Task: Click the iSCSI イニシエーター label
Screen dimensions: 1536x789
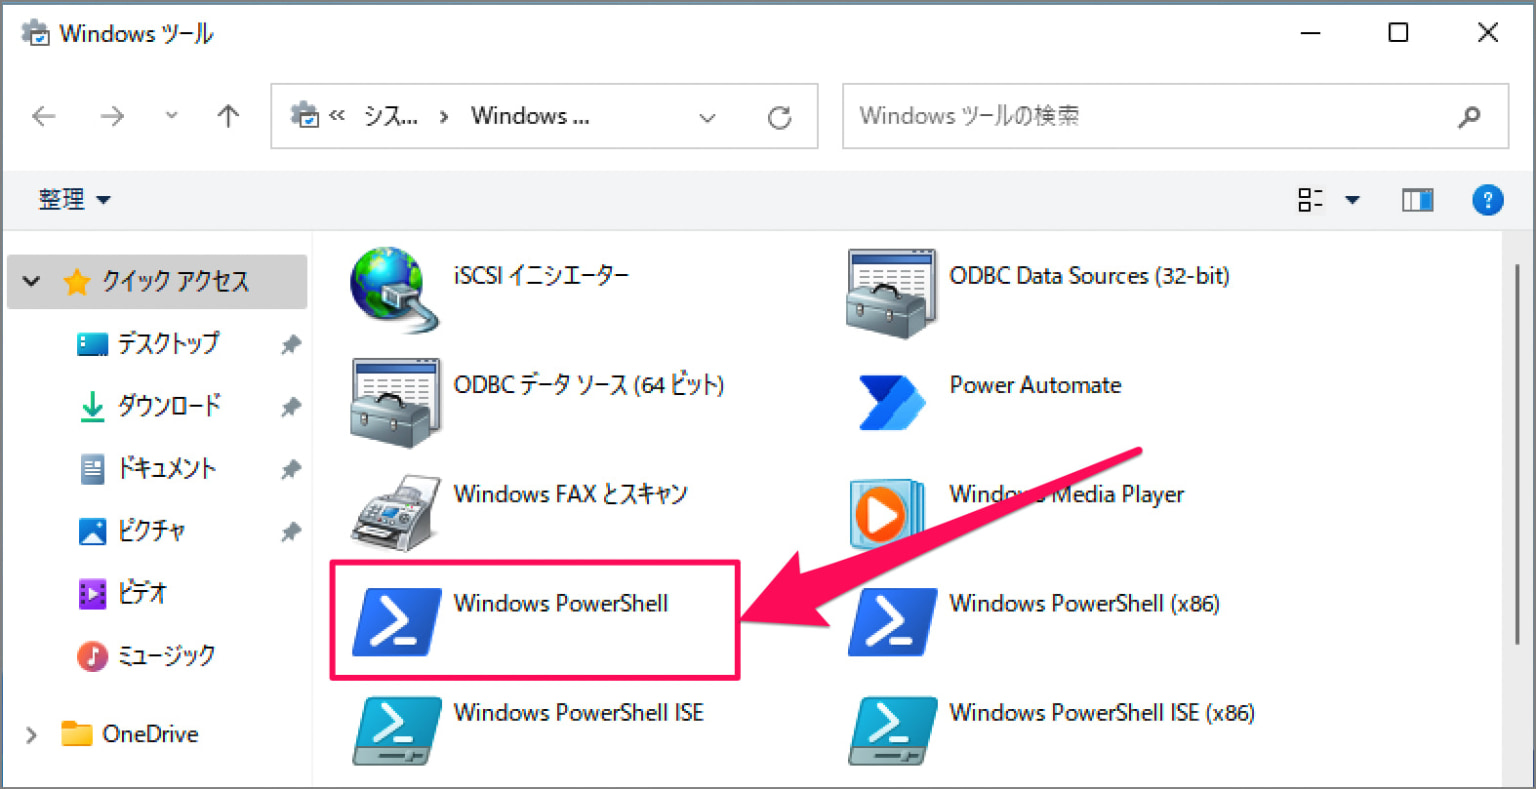Action: (x=541, y=275)
